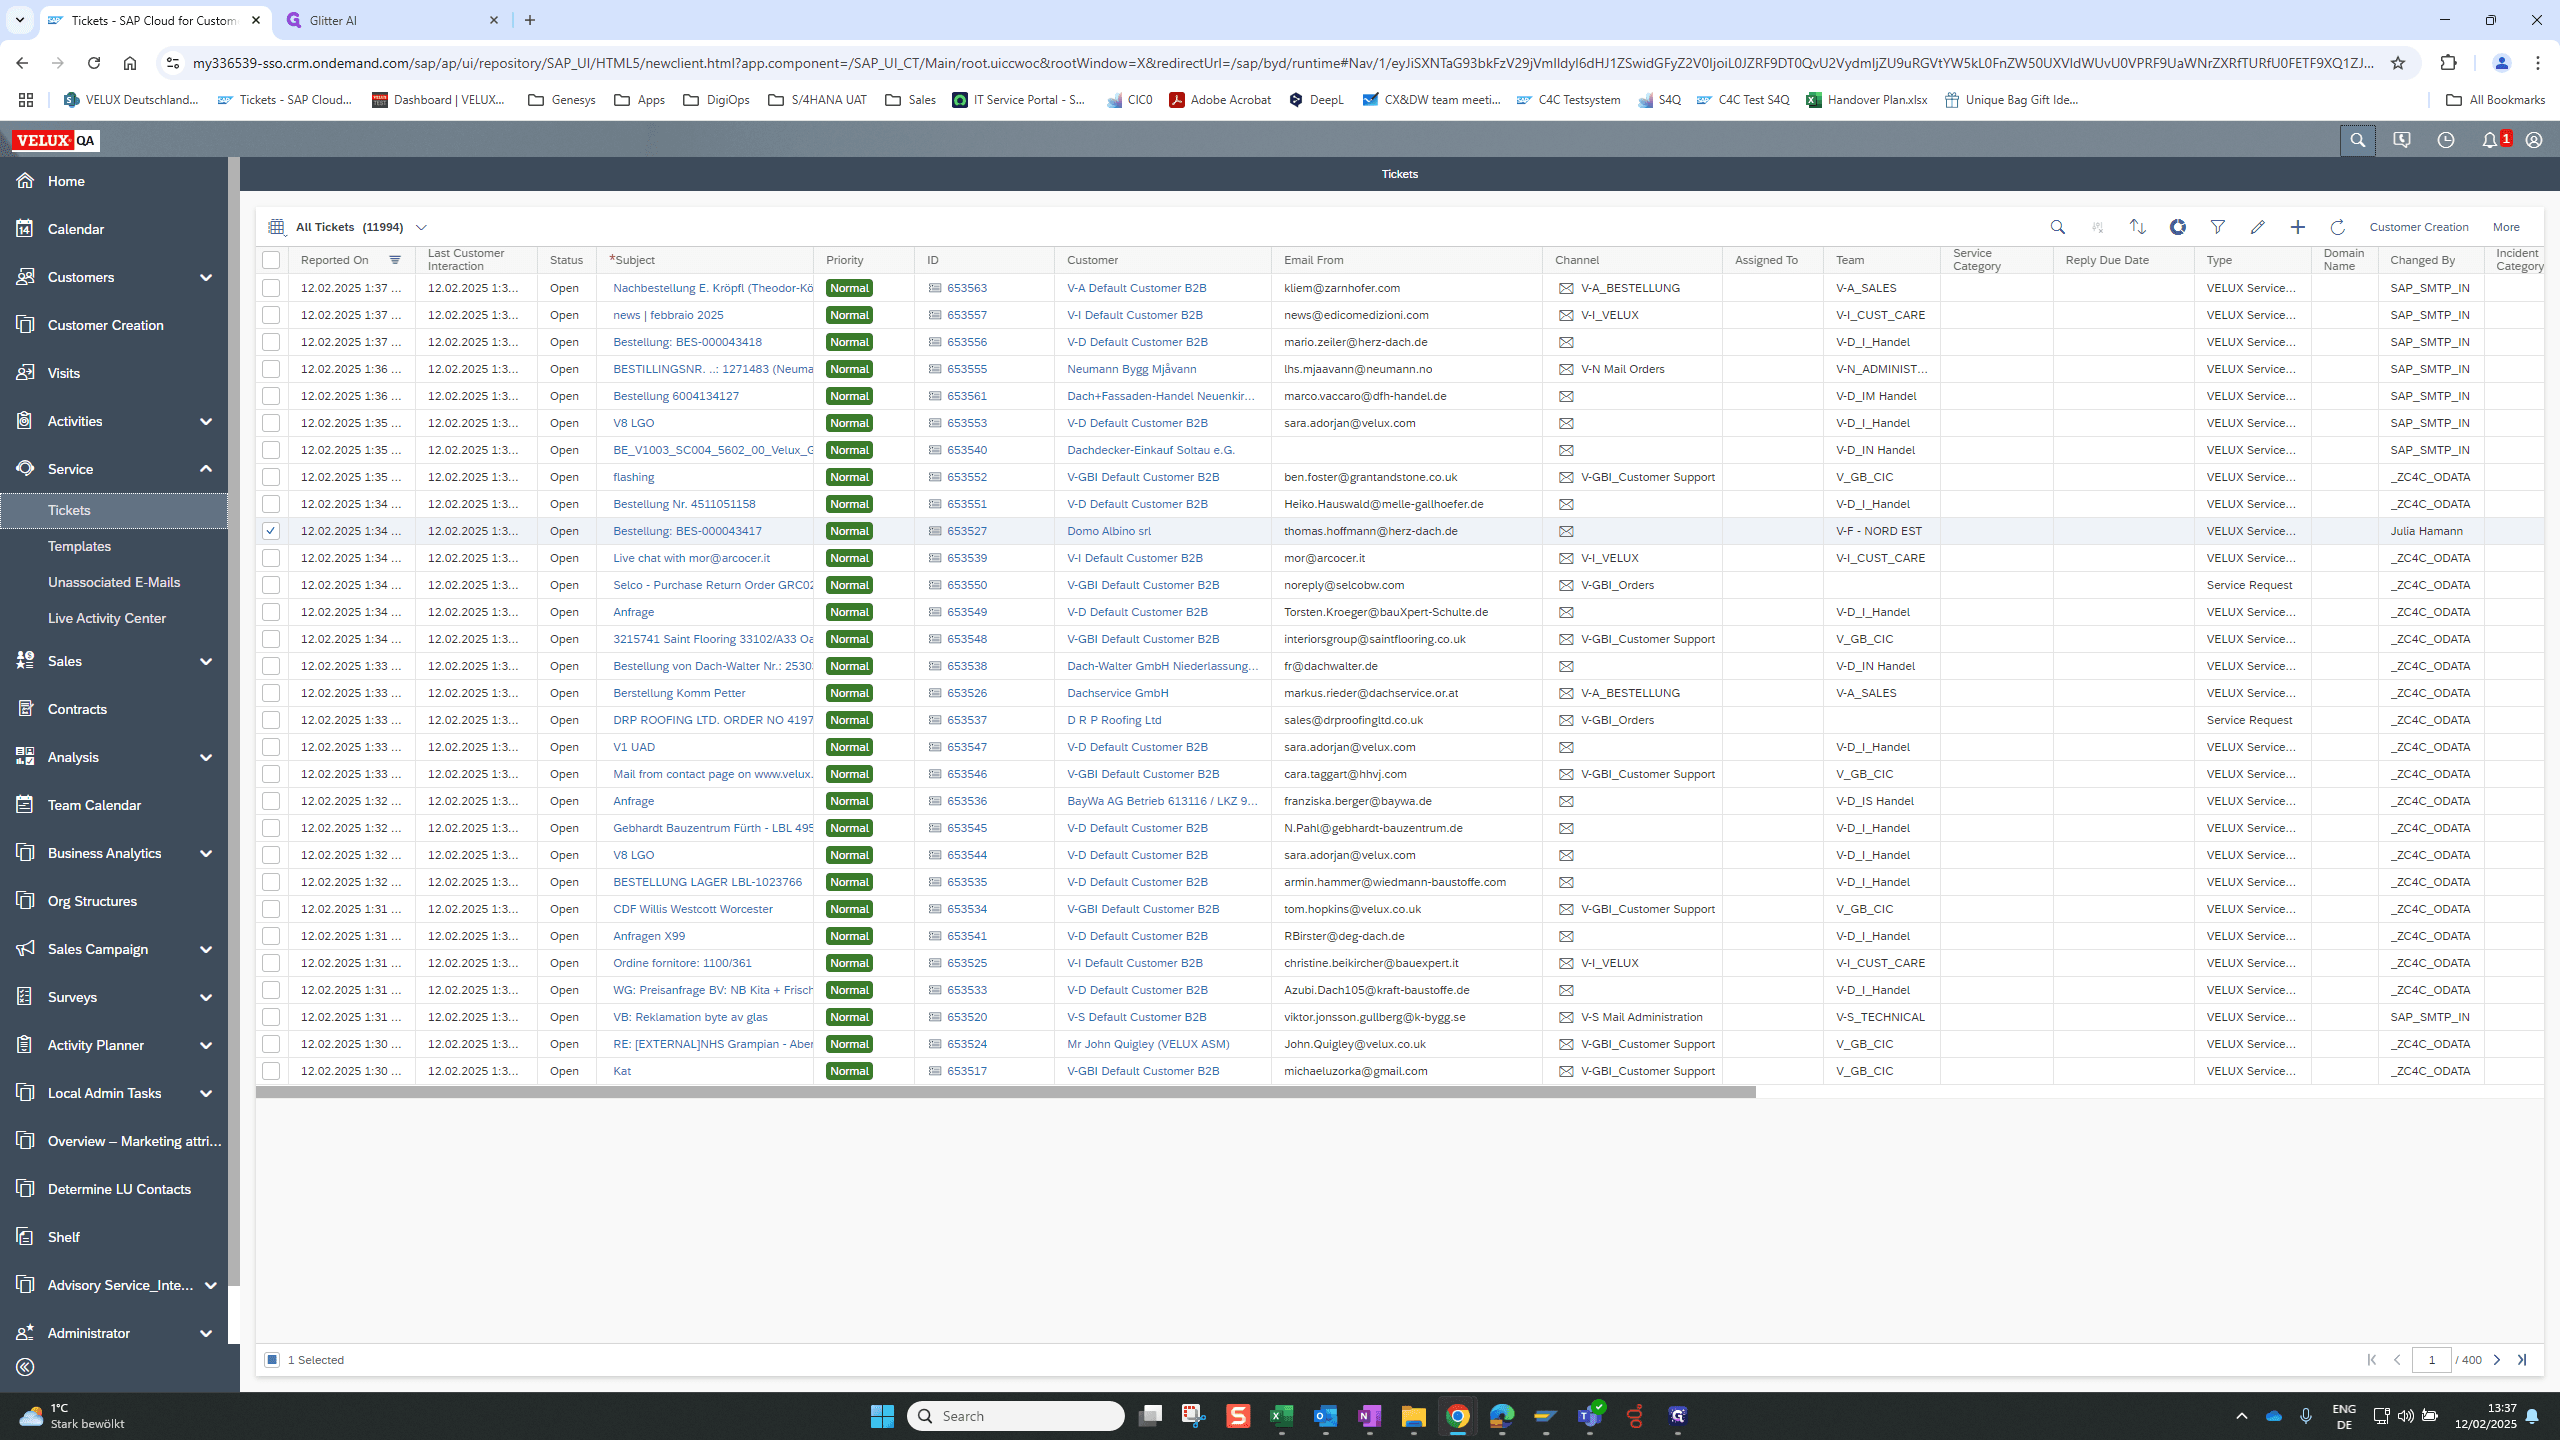Create new ticket with plus icon
This screenshot has height=1440, width=2560.
point(2297,227)
